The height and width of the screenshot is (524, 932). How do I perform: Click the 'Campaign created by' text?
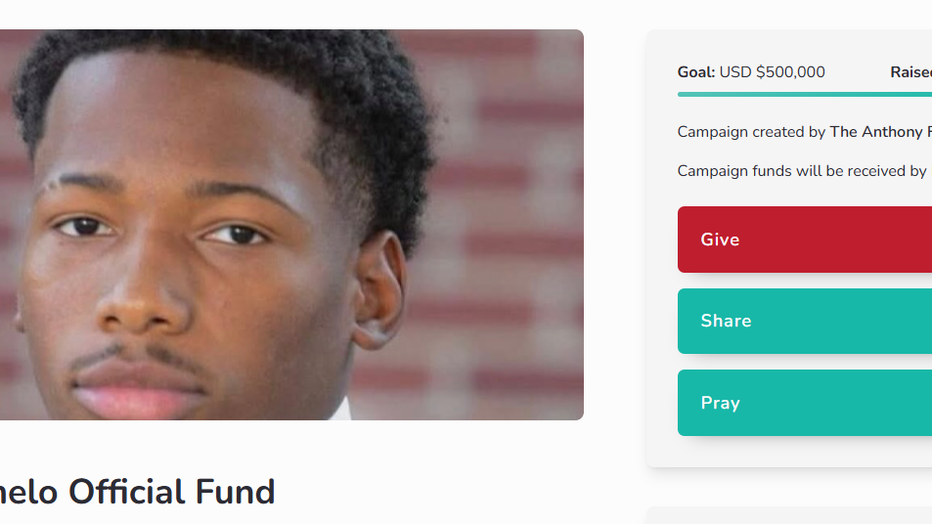751,131
